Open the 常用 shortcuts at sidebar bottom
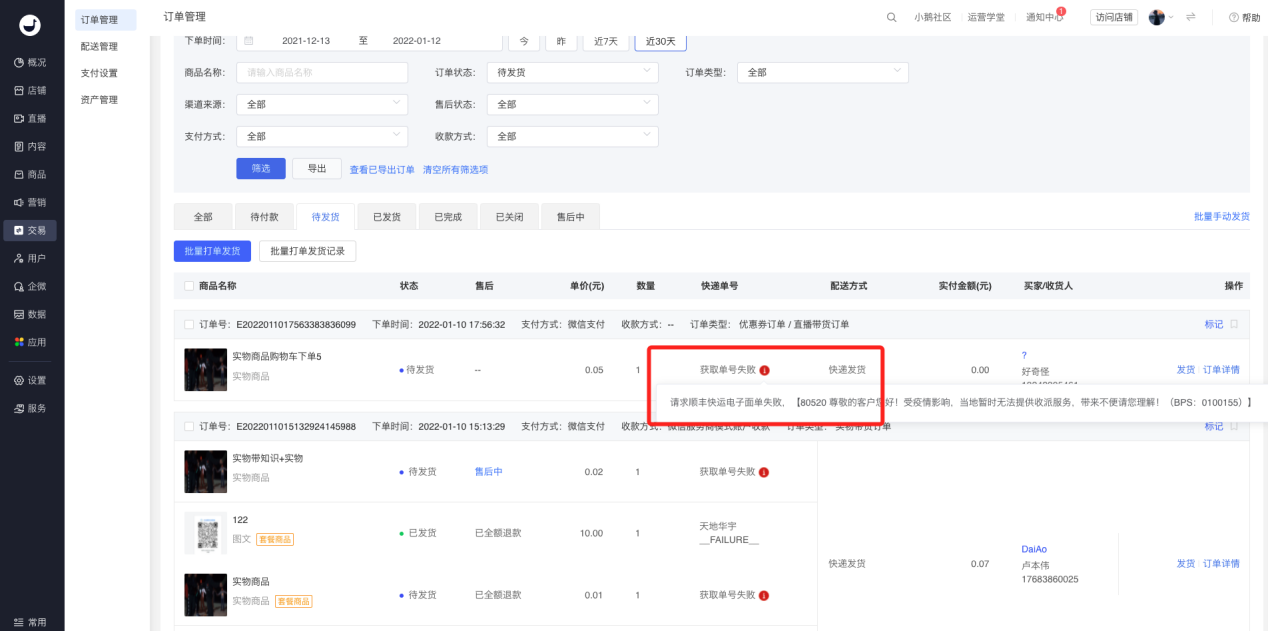This screenshot has width=1268, height=631. tap(31, 622)
